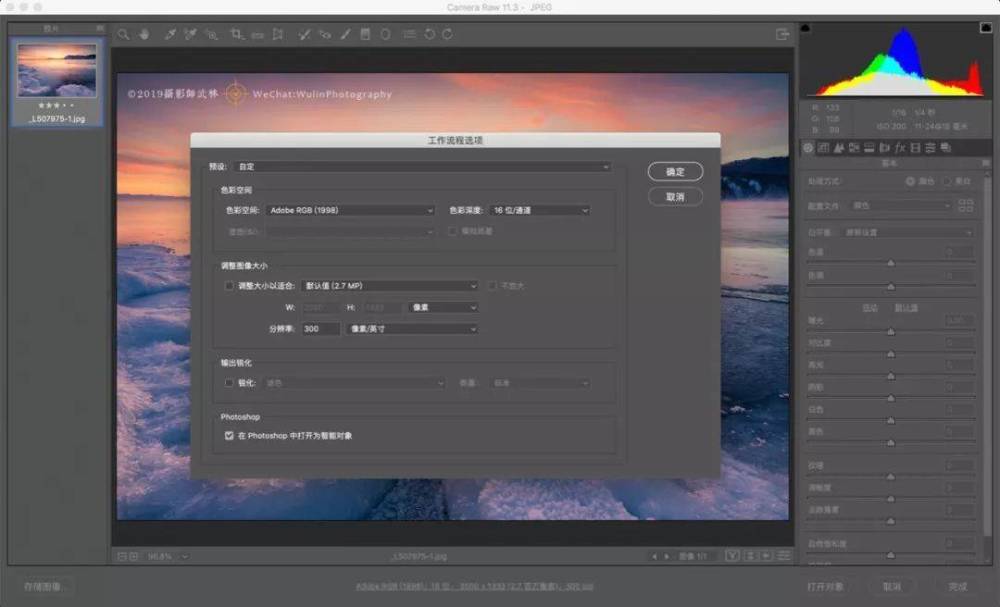Viewport: 1000px width, 607px height.
Task: Select the Hand tool
Action: tap(145, 34)
